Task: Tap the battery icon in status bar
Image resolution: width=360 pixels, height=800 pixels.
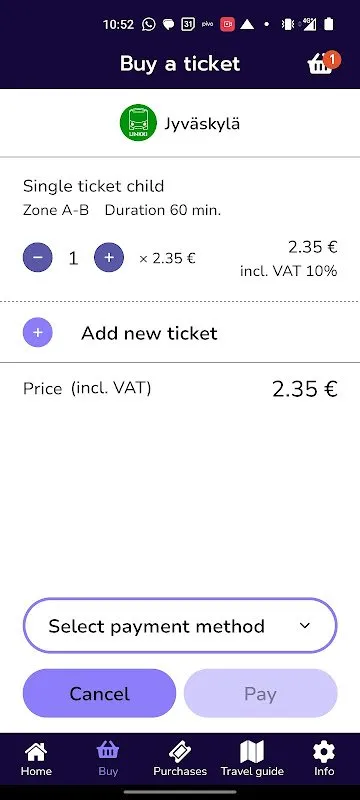Action: pyautogui.click(x=329, y=24)
